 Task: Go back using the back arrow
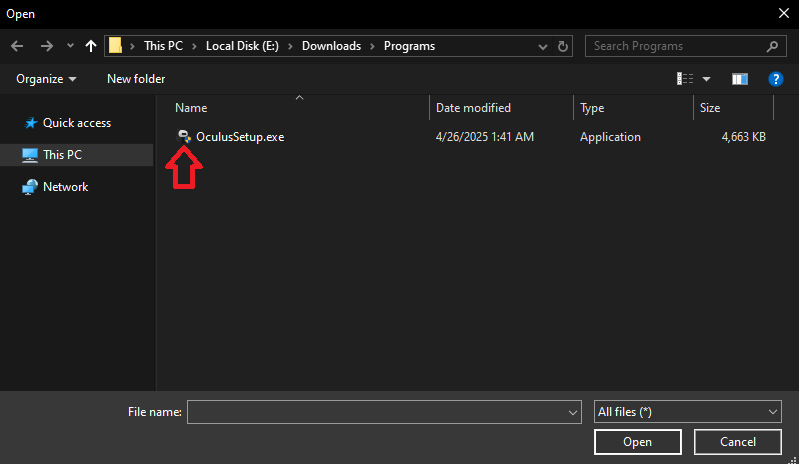[x=17, y=46]
